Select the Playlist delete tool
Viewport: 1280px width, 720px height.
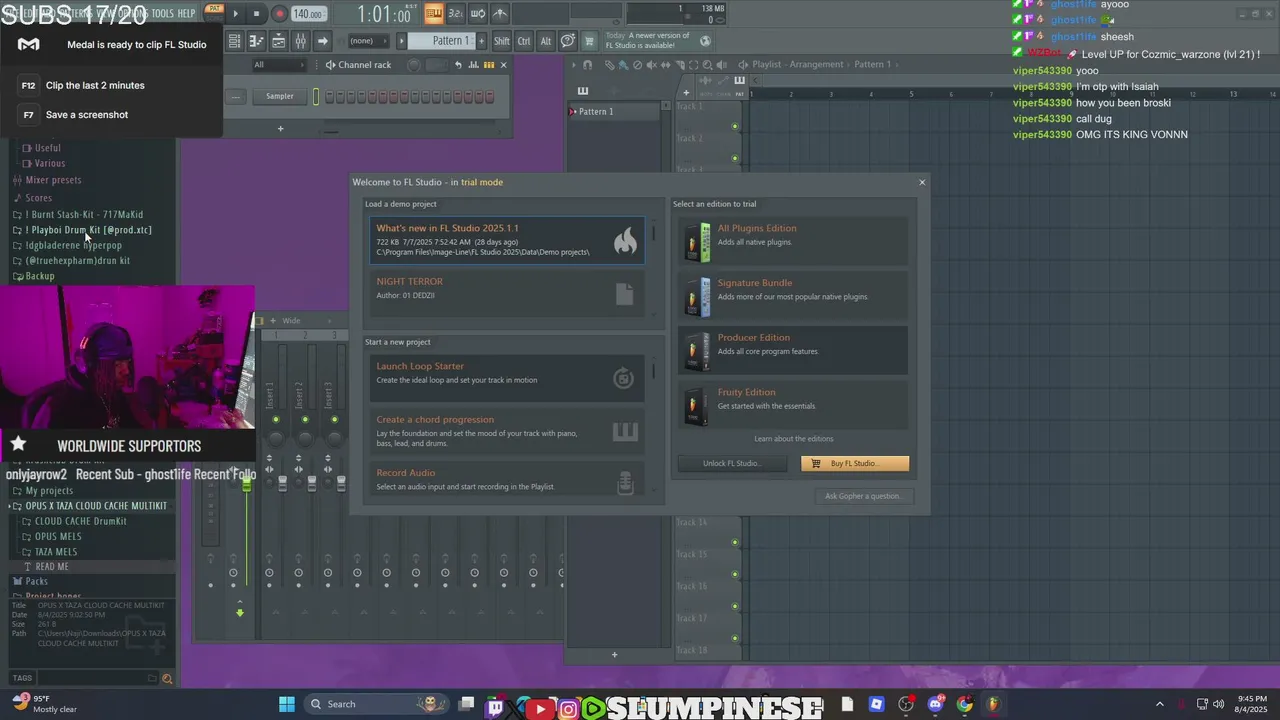pos(637,65)
